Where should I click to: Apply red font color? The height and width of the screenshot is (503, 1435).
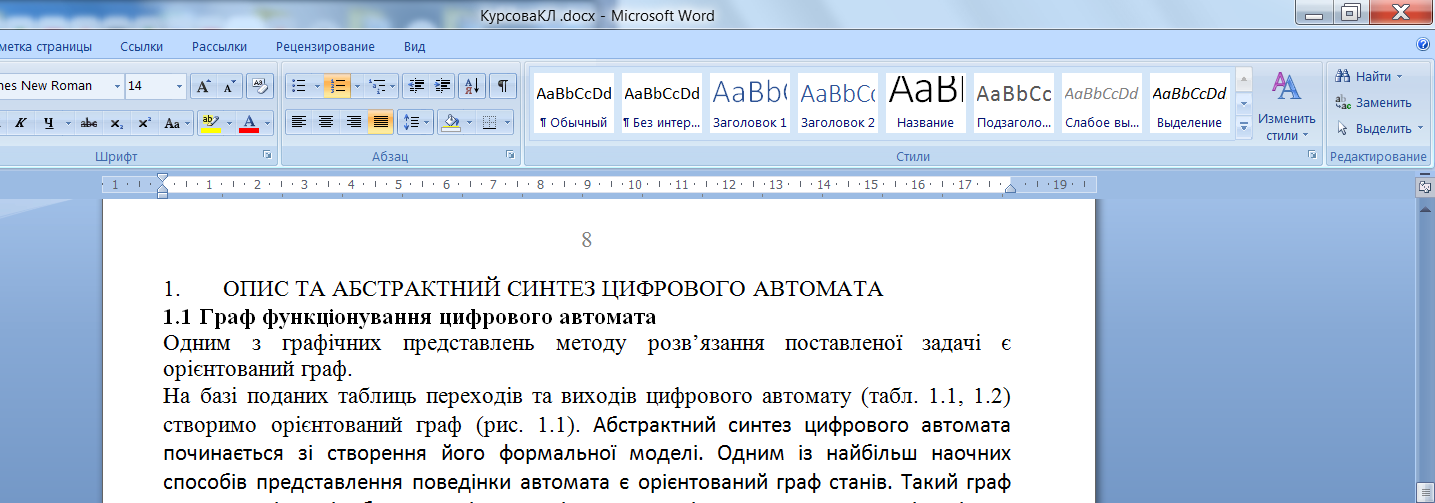click(249, 123)
